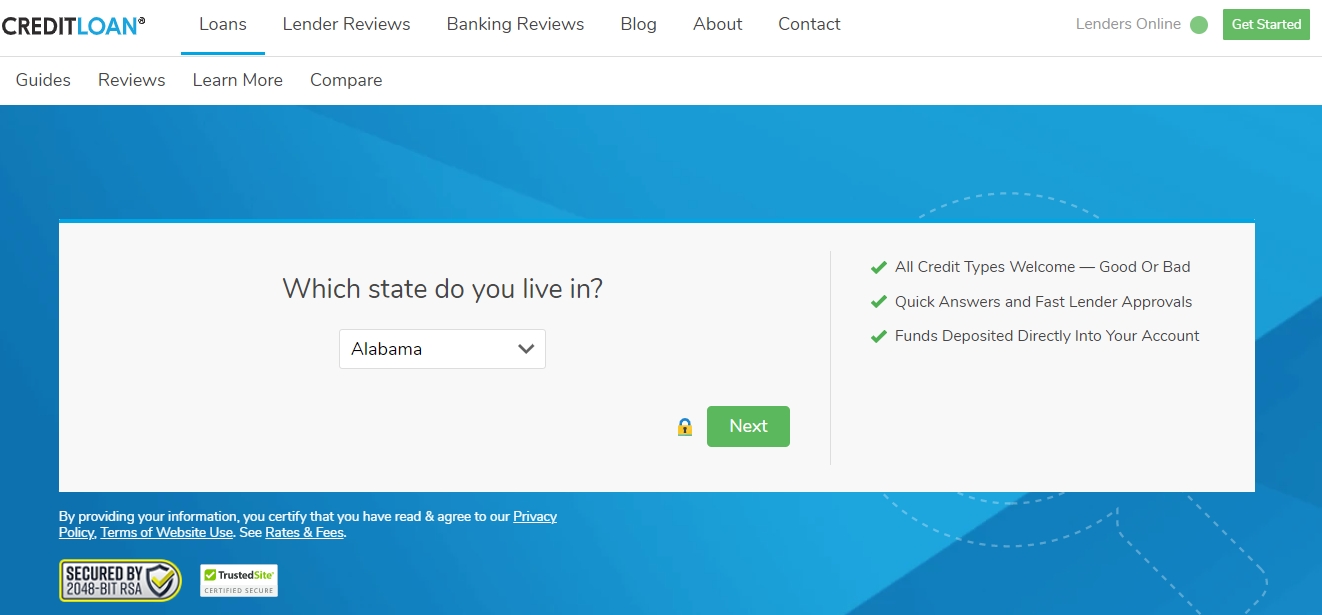The height and width of the screenshot is (615, 1322).
Task: Select the Reviews sub-navigation item
Action: [x=132, y=80]
